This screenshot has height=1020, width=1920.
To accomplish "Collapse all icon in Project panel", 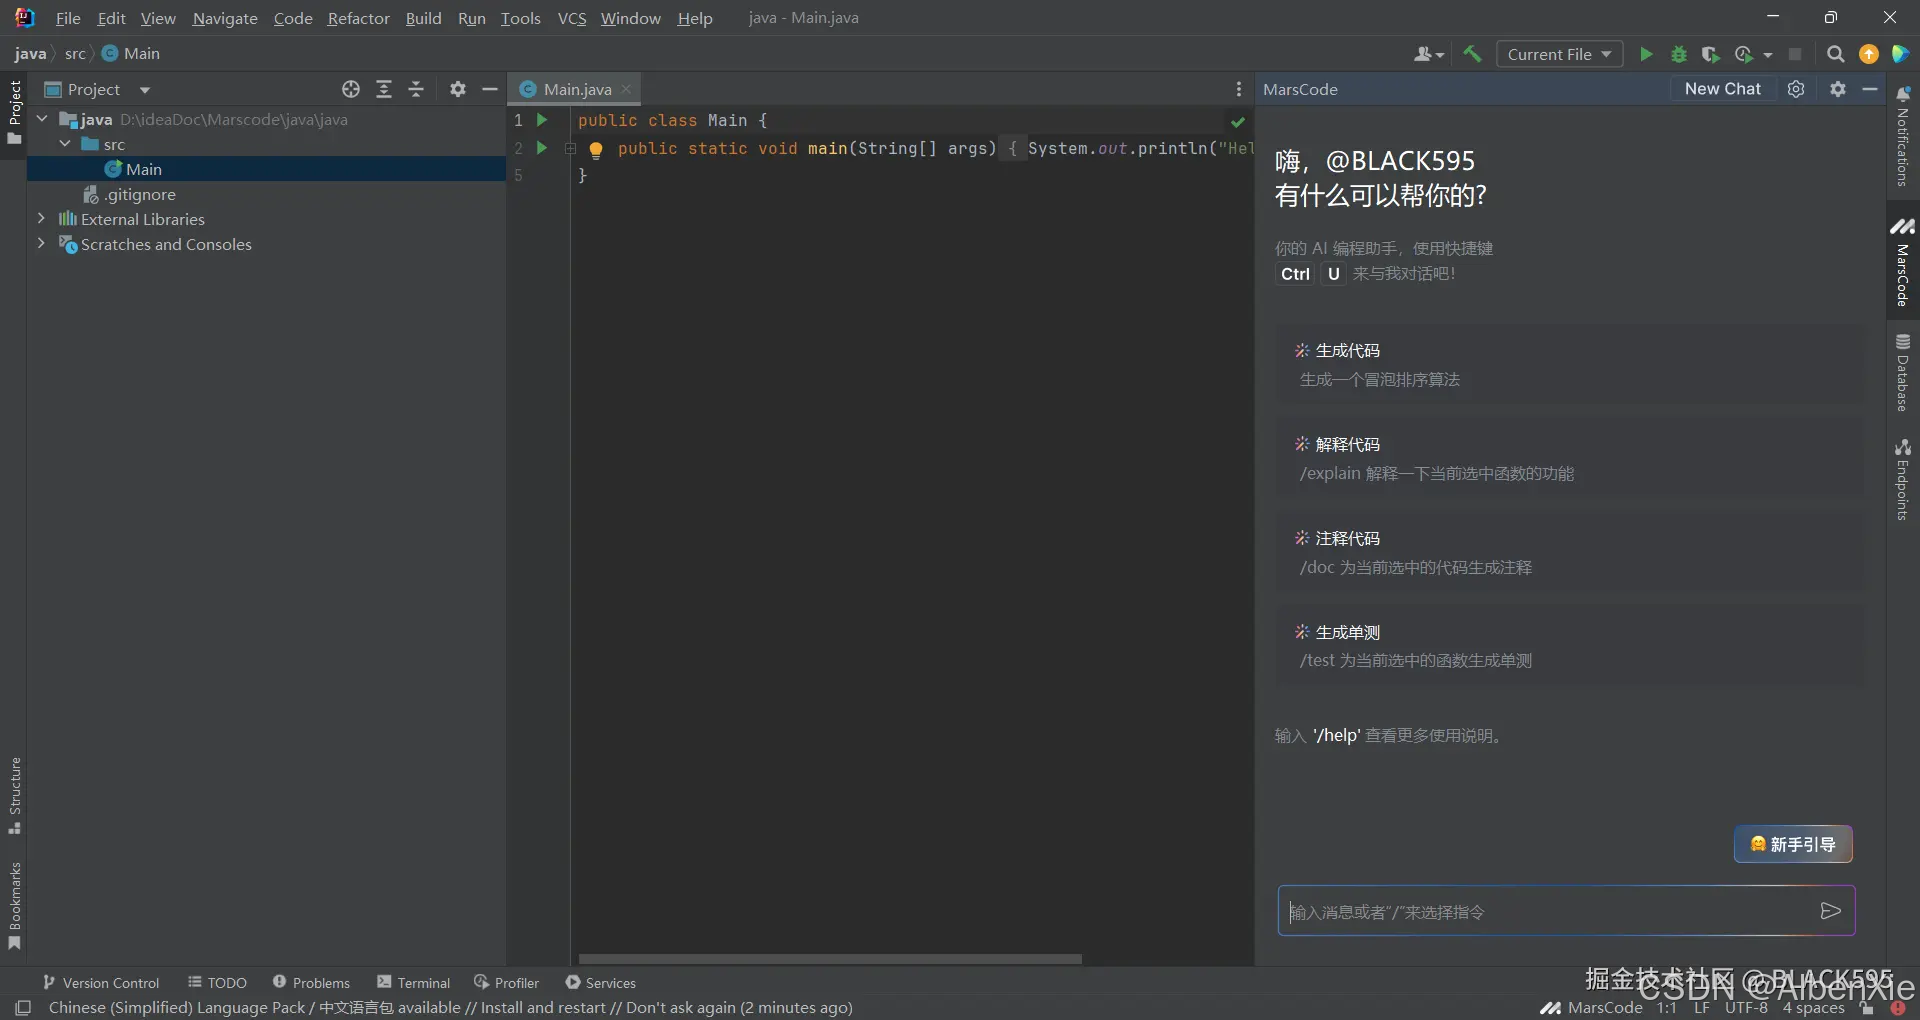I will 417,89.
